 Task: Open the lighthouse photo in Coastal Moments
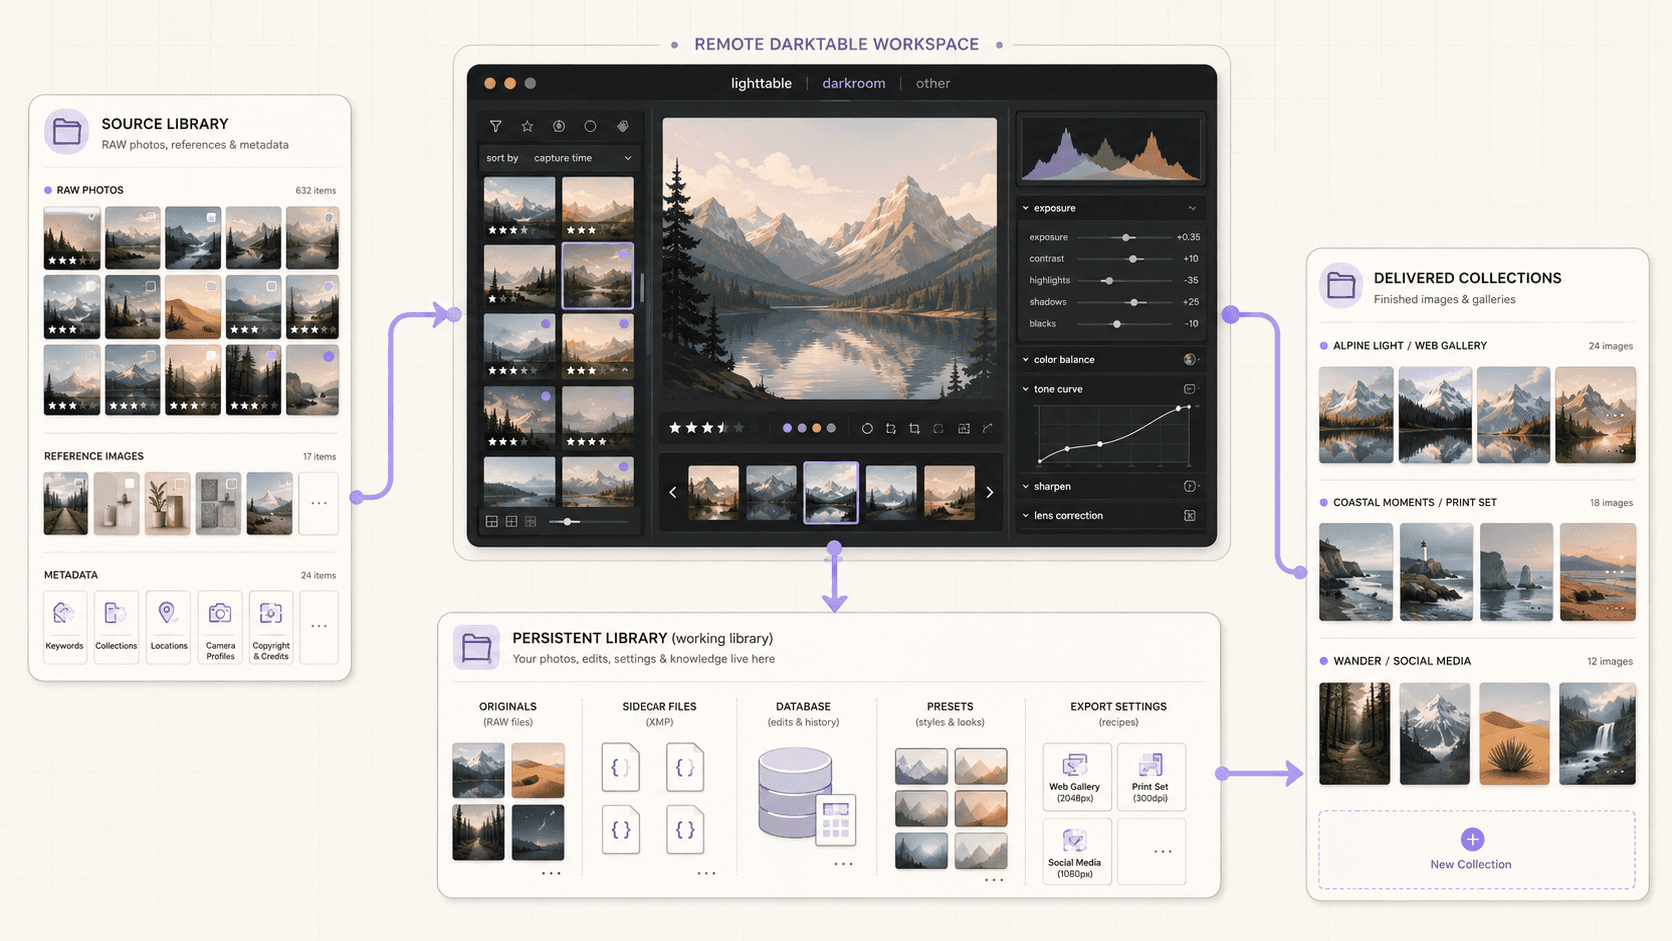coord(1435,572)
